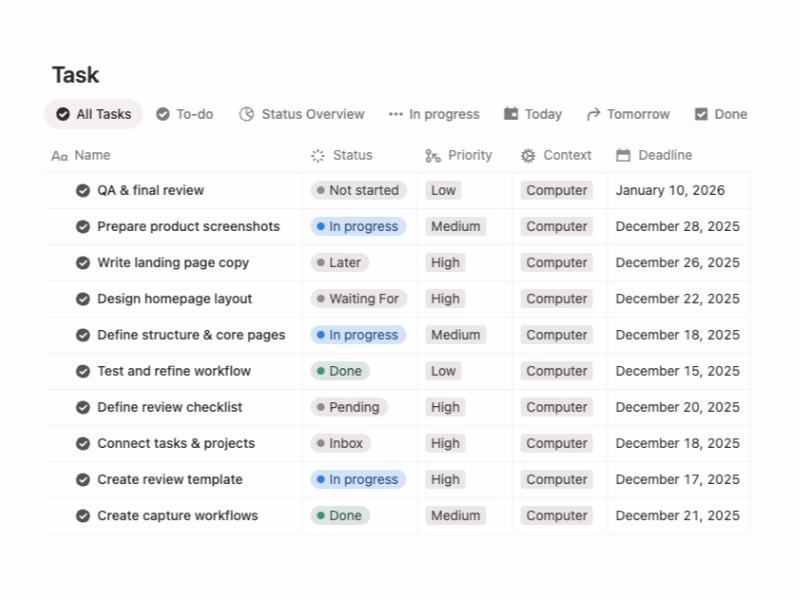Open the Test and refine workflow task

tap(174, 371)
